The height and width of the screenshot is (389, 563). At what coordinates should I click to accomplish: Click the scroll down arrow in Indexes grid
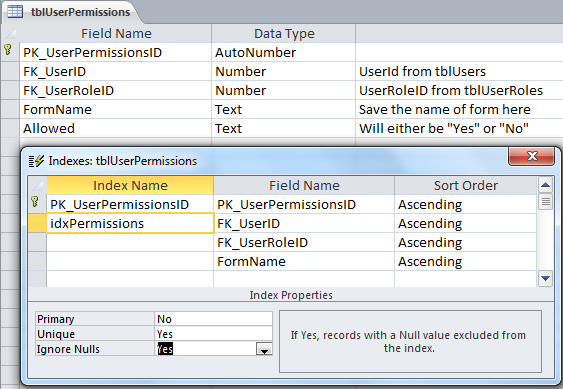(x=545, y=278)
